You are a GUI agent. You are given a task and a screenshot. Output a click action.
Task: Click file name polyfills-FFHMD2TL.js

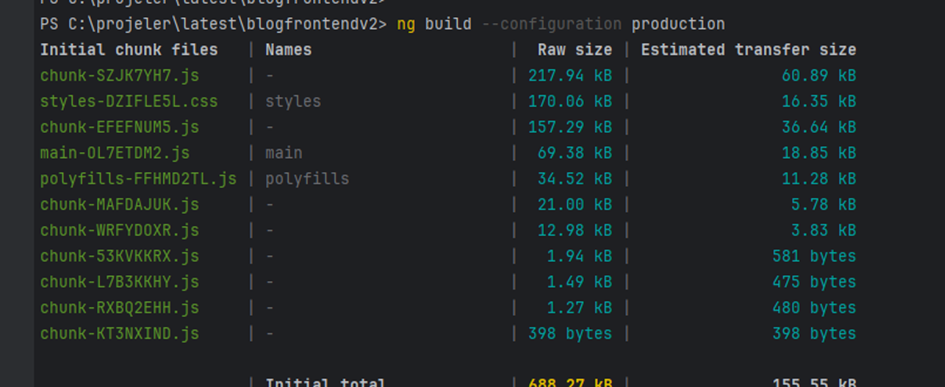click(138, 179)
